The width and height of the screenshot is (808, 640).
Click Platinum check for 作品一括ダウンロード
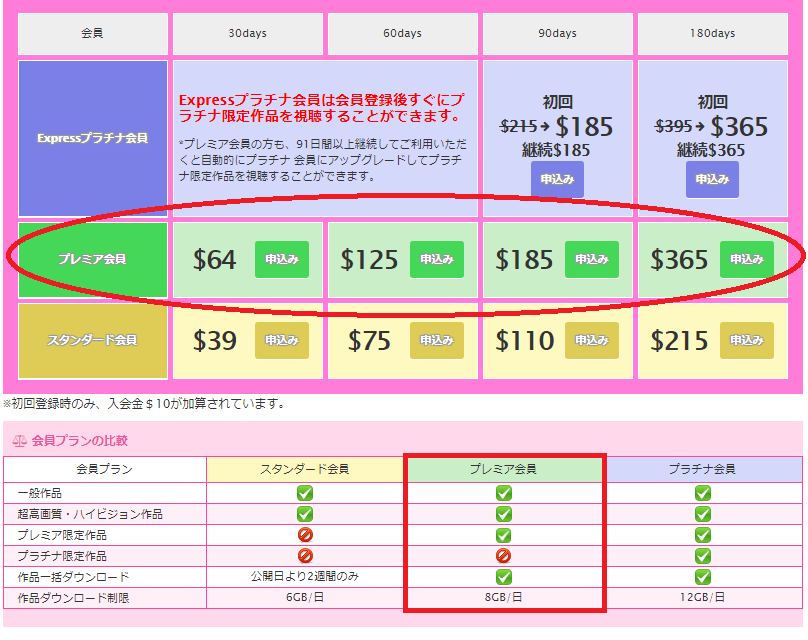703,577
